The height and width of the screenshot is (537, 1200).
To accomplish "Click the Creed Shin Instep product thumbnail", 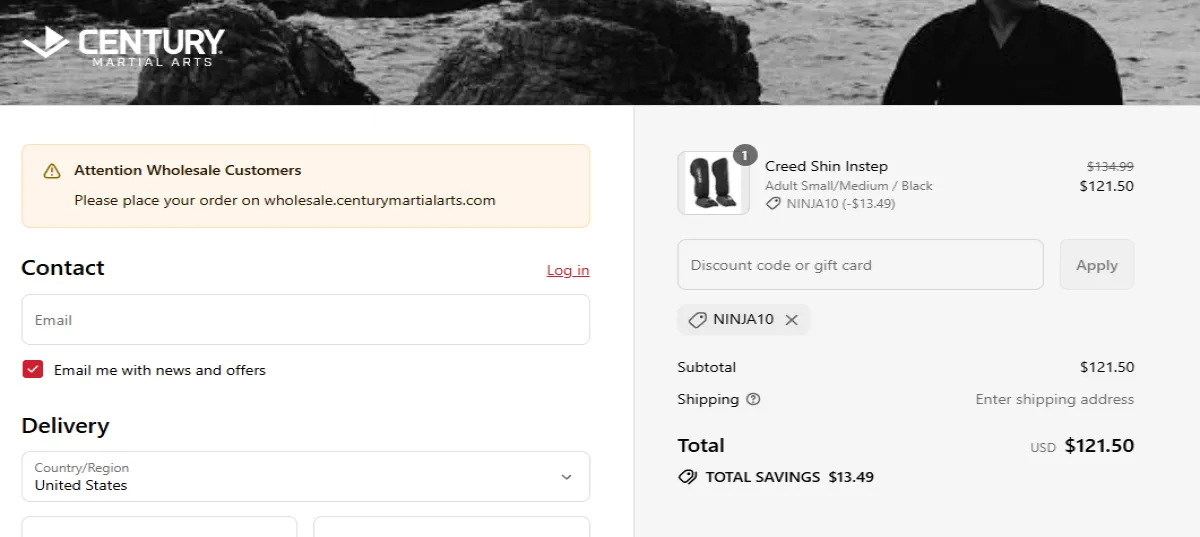I will pos(713,184).
